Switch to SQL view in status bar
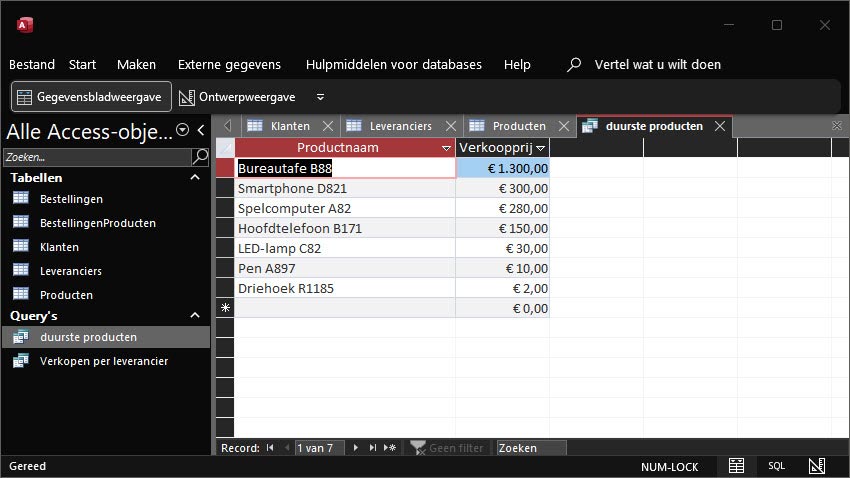This screenshot has height=478, width=850. 776,466
